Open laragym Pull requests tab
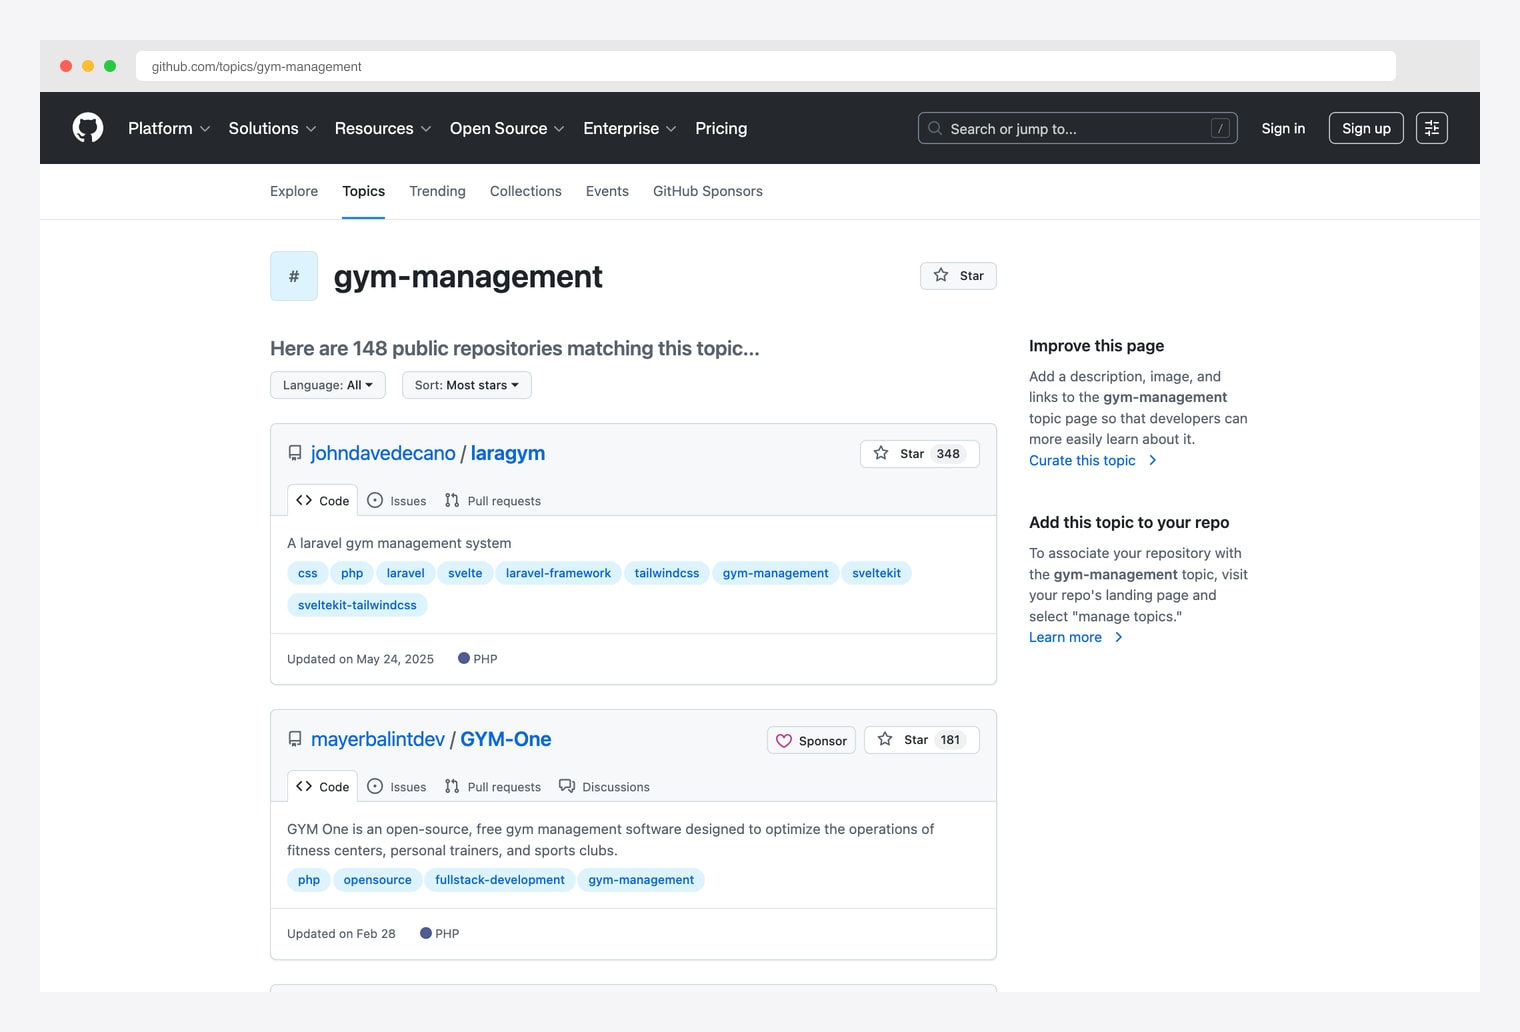The height and width of the screenshot is (1032, 1520). point(493,500)
